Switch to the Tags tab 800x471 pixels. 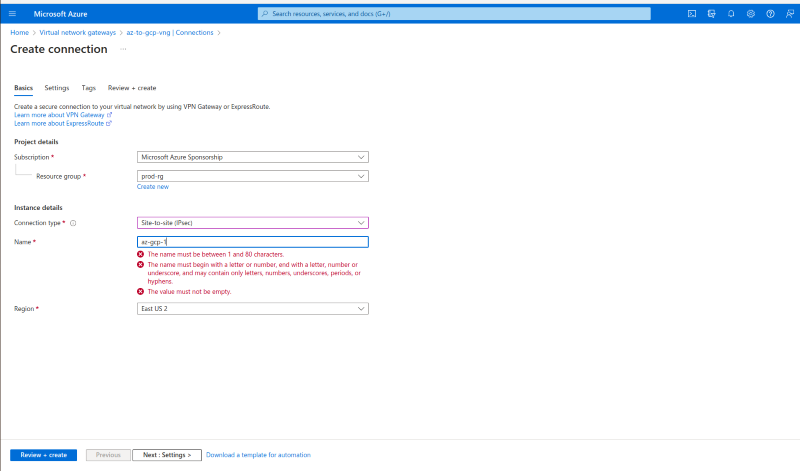coord(89,88)
